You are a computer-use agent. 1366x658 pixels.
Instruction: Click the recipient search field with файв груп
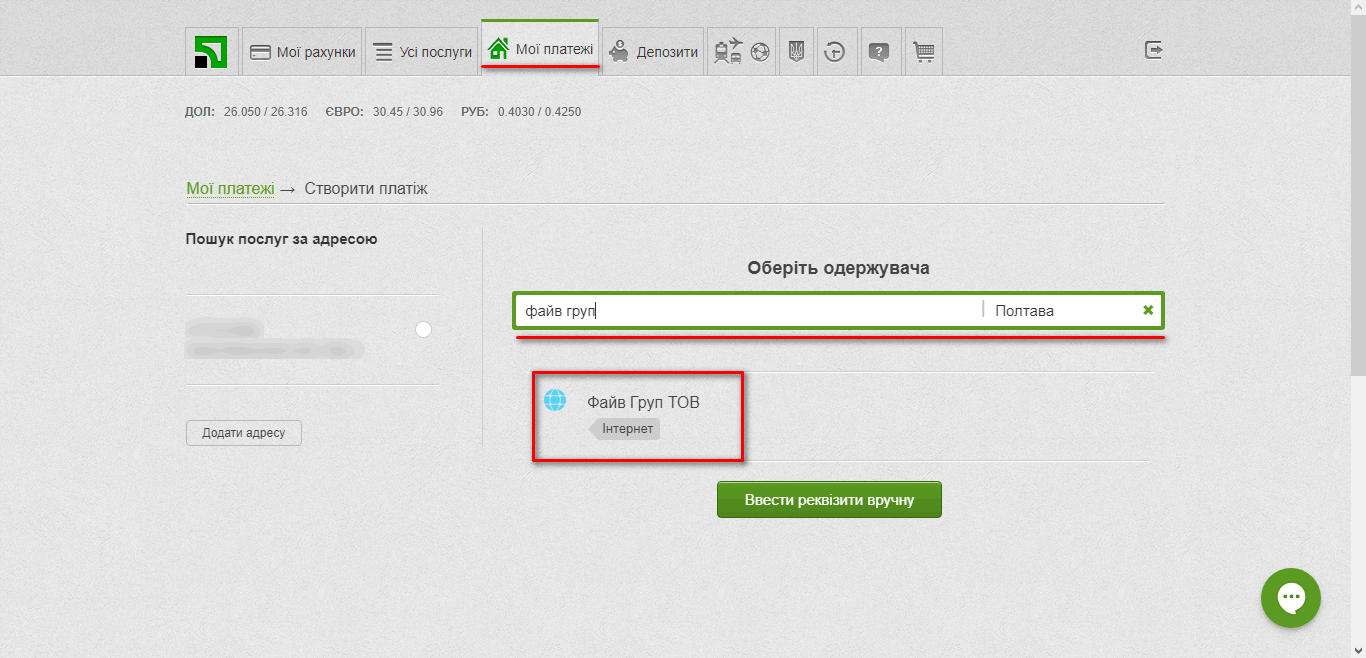tap(750, 311)
